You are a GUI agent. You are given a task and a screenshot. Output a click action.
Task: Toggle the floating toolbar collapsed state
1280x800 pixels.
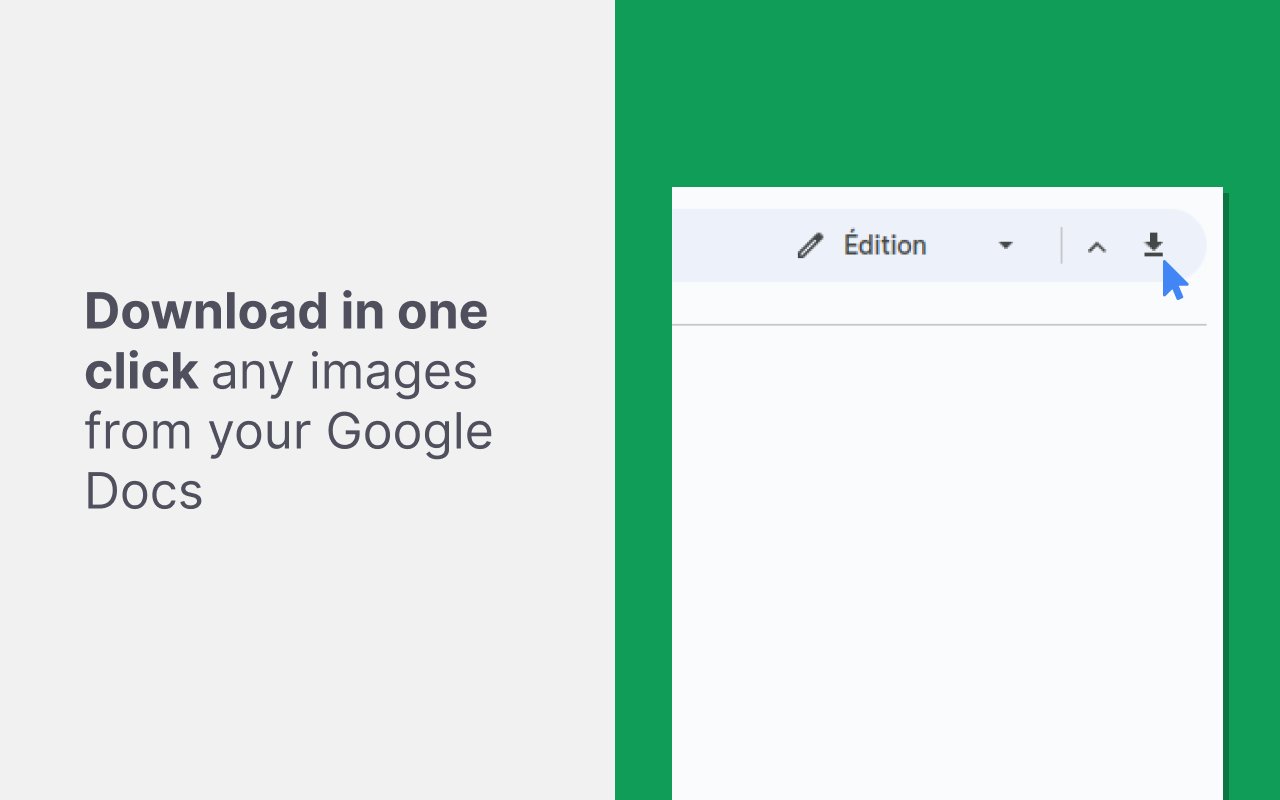[1097, 246]
